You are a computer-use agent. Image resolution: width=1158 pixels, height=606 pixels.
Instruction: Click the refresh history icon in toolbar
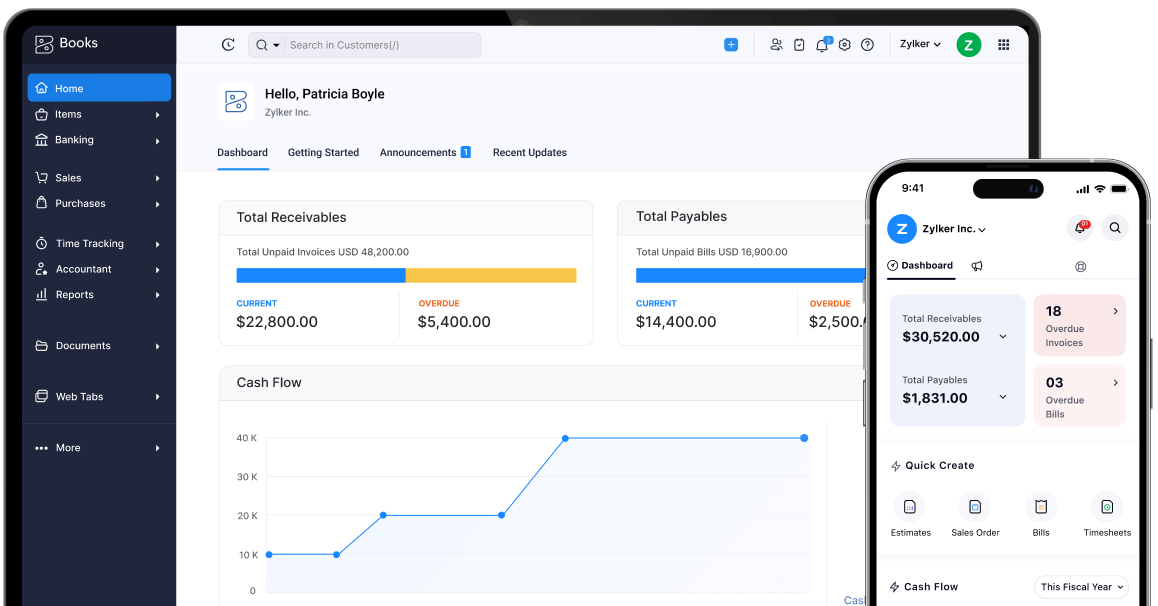(228, 44)
